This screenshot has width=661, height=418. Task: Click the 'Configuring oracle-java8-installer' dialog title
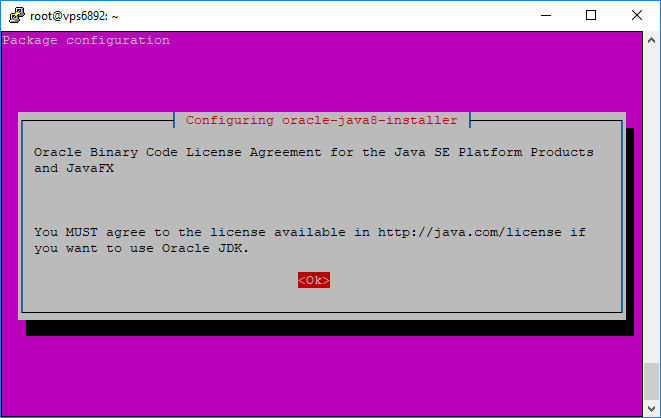[321, 120]
